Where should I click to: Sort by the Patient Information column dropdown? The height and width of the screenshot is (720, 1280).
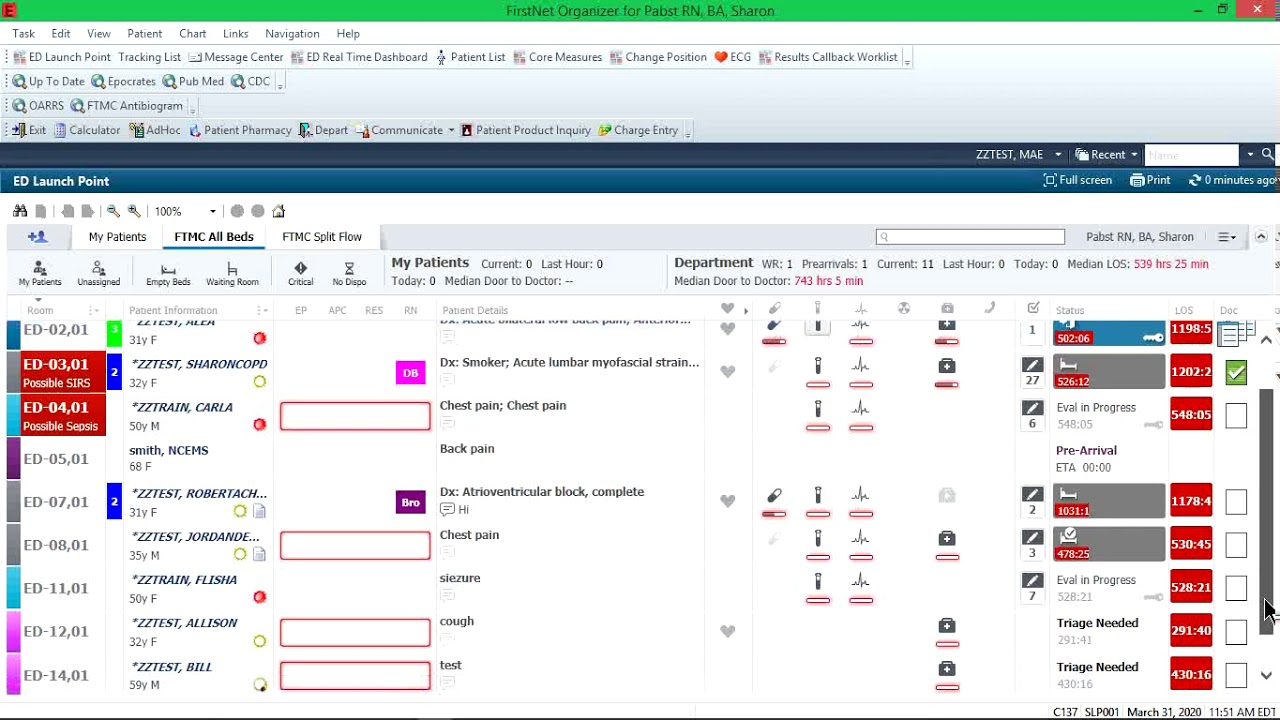coord(261,310)
